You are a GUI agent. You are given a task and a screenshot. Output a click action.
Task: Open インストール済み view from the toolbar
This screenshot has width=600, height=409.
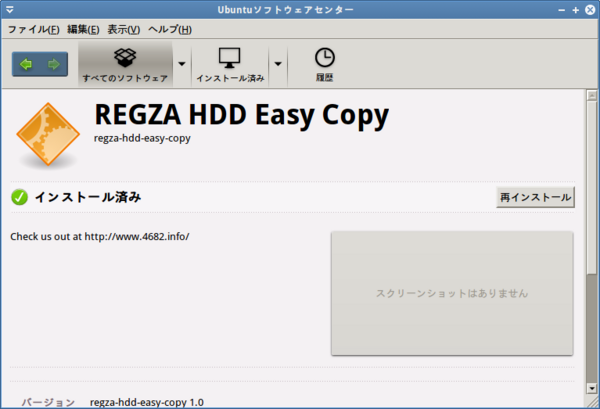point(229,64)
